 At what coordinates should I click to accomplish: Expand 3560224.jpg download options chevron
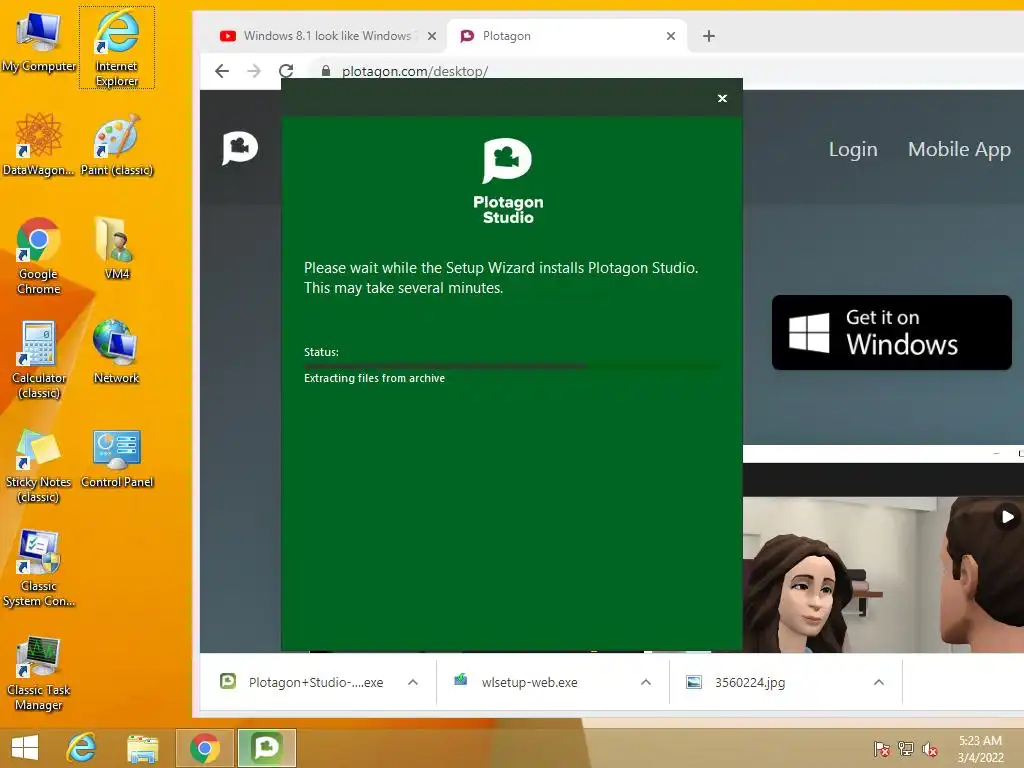click(x=879, y=682)
